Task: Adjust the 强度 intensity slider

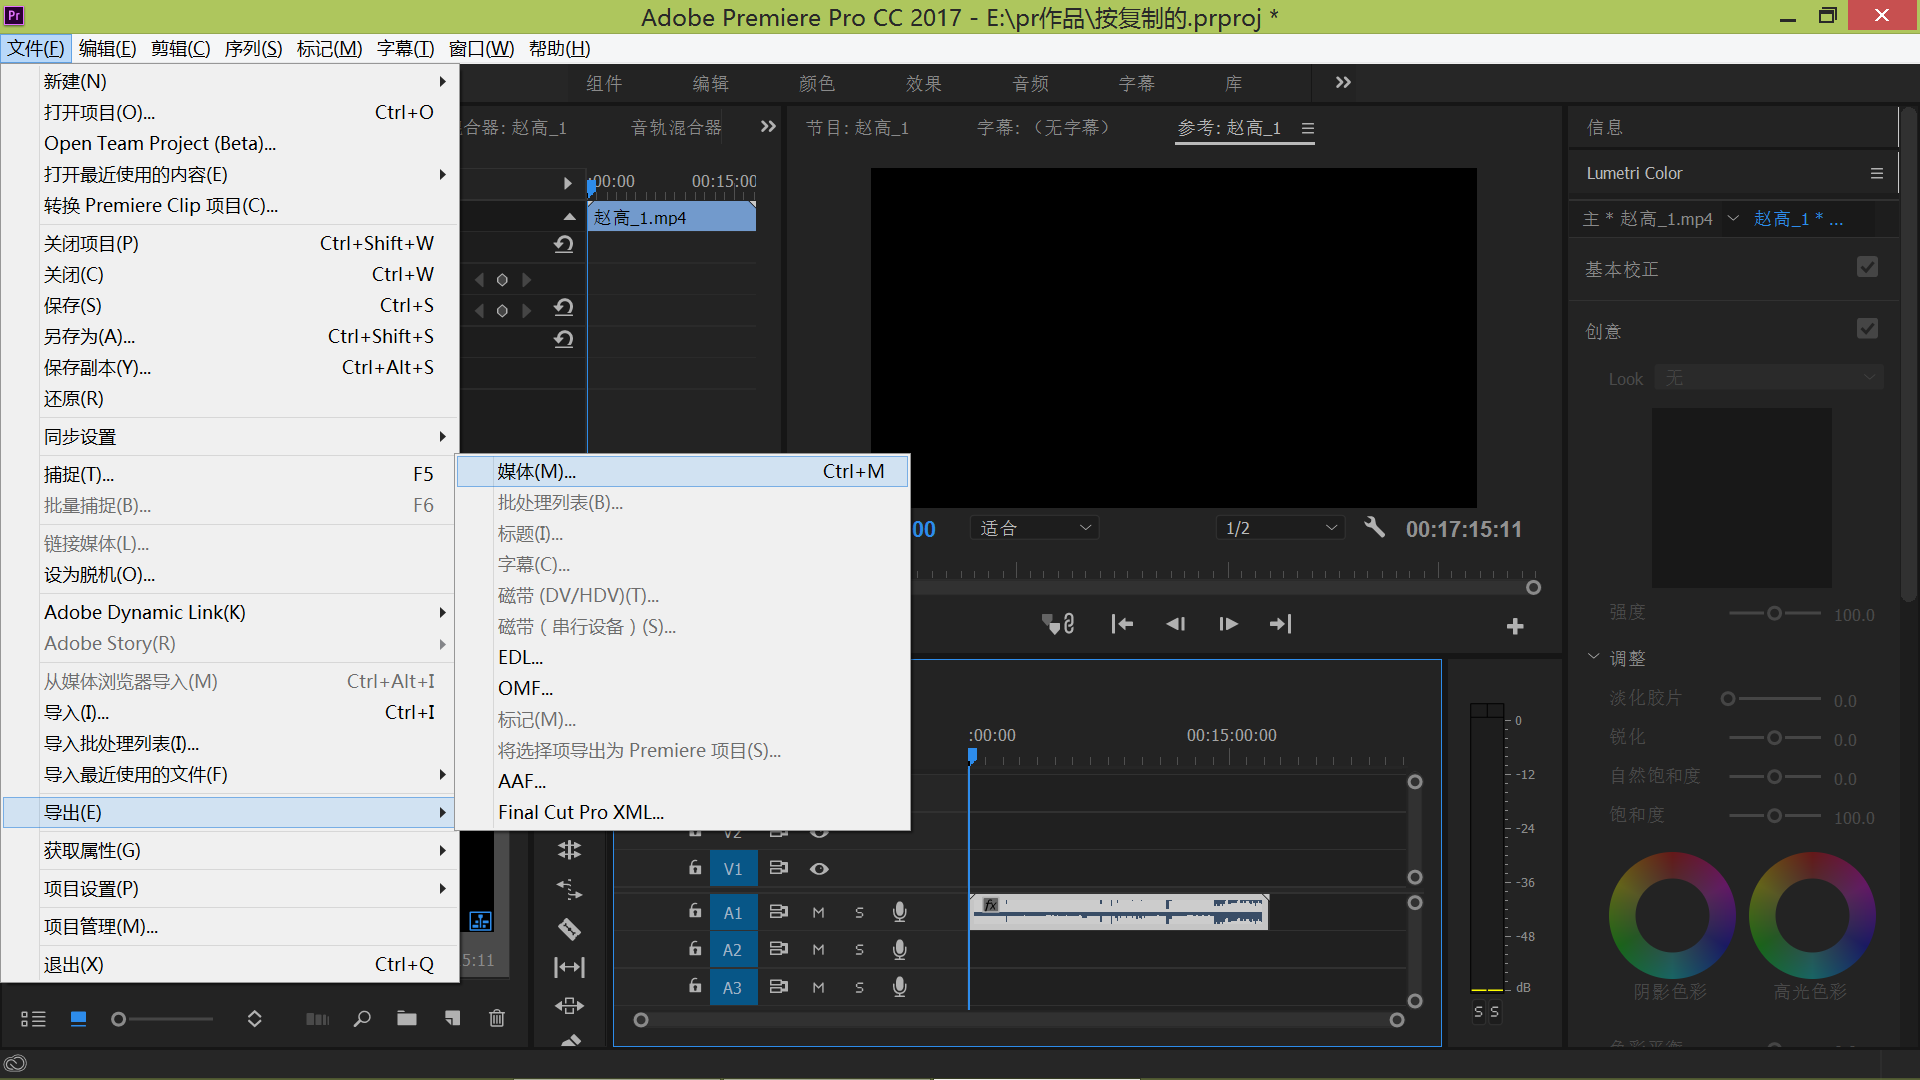Action: pyautogui.click(x=1774, y=613)
